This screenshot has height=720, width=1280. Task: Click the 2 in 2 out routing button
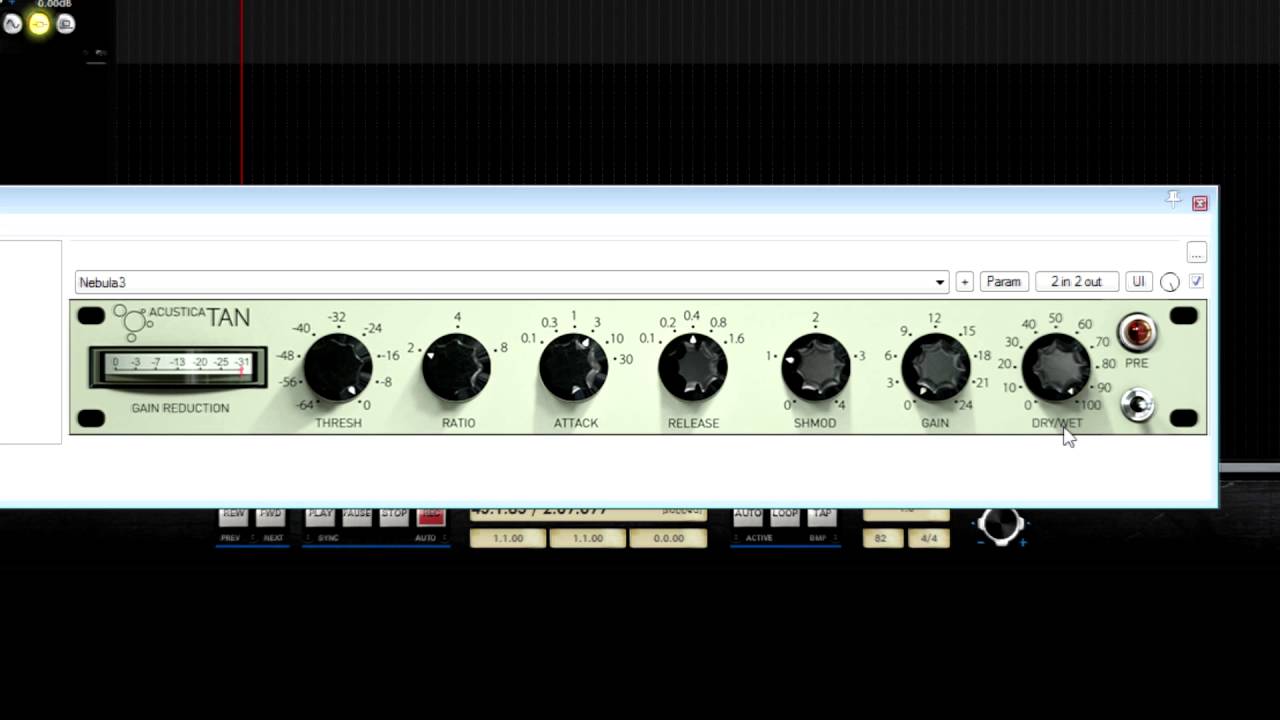point(1076,282)
